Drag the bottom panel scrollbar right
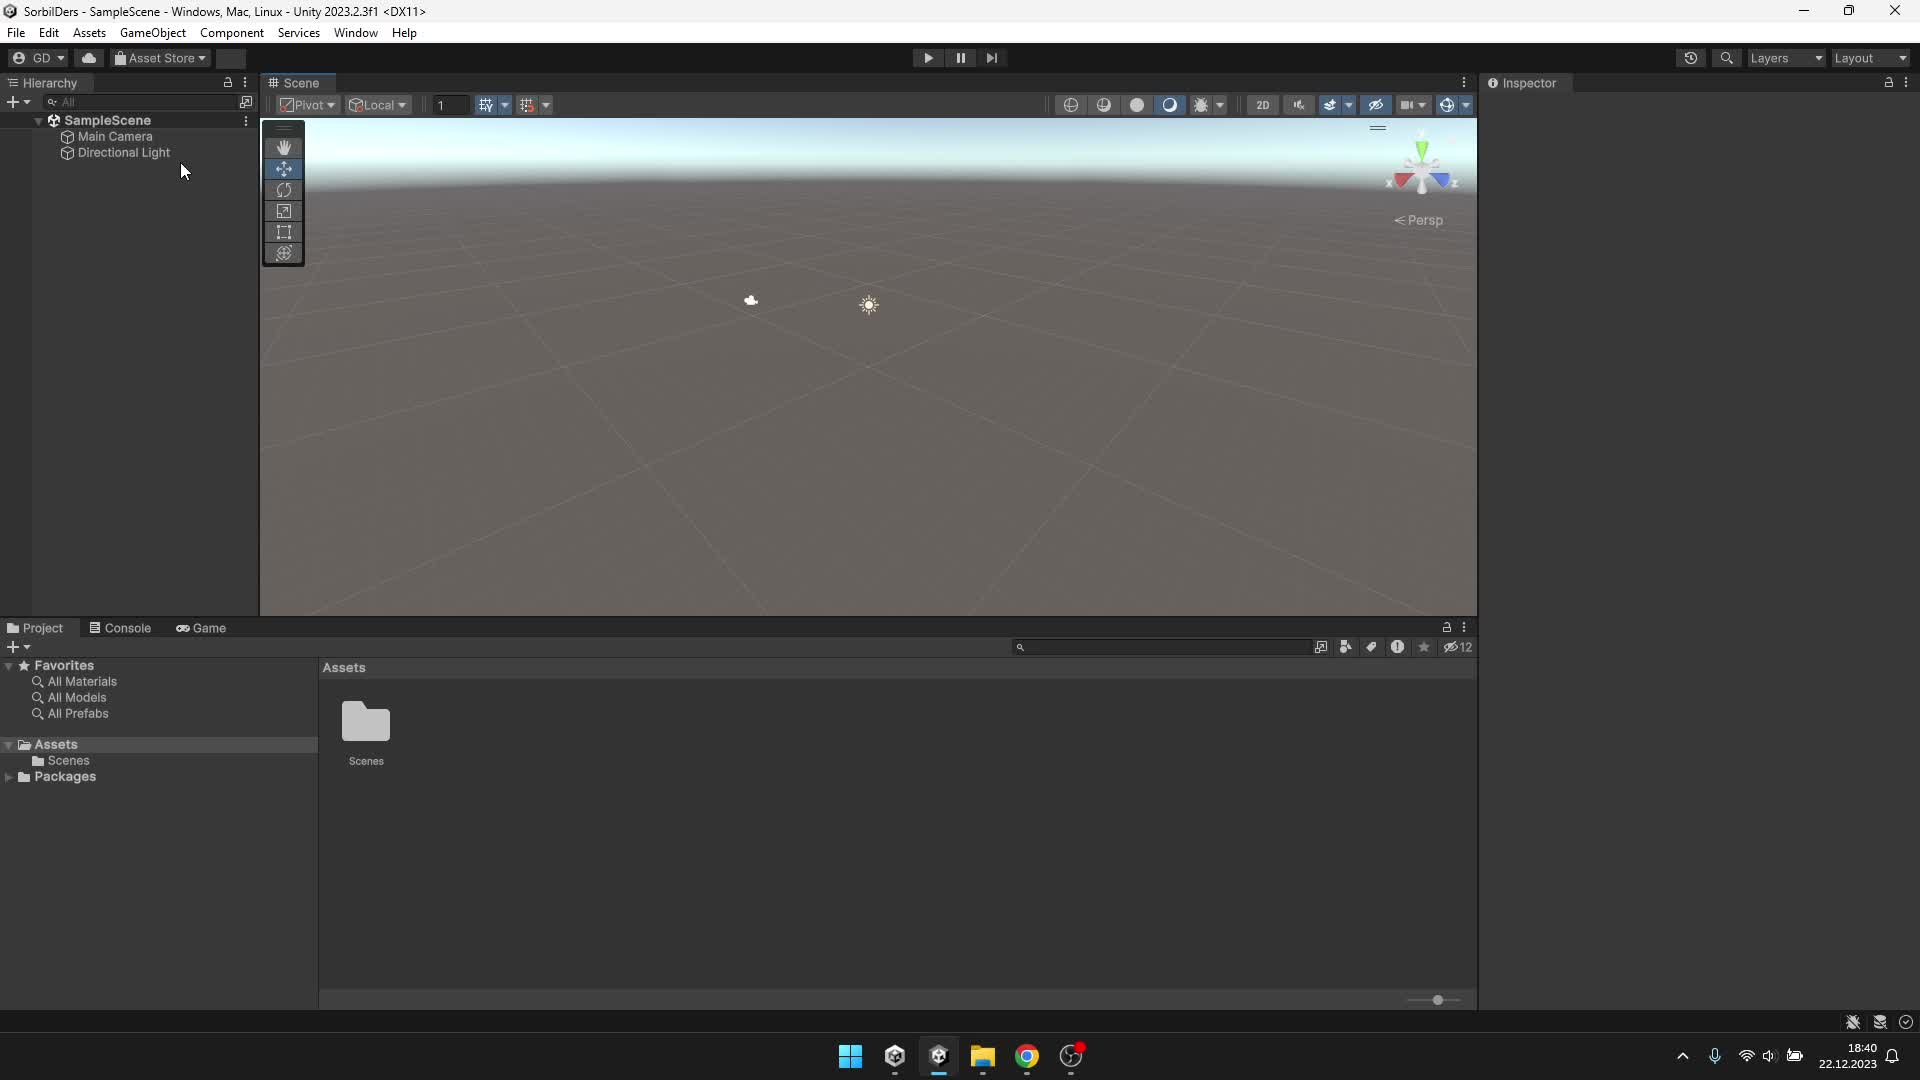The height and width of the screenshot is (1080, 1920). (1436, 1000)
